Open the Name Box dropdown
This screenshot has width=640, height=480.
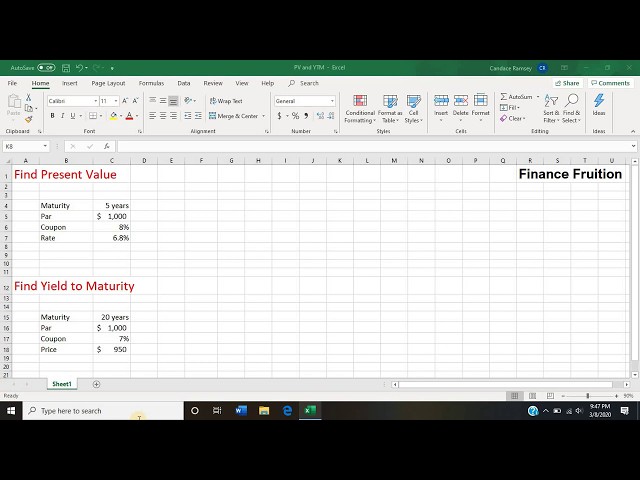click(x=45, y=146)
